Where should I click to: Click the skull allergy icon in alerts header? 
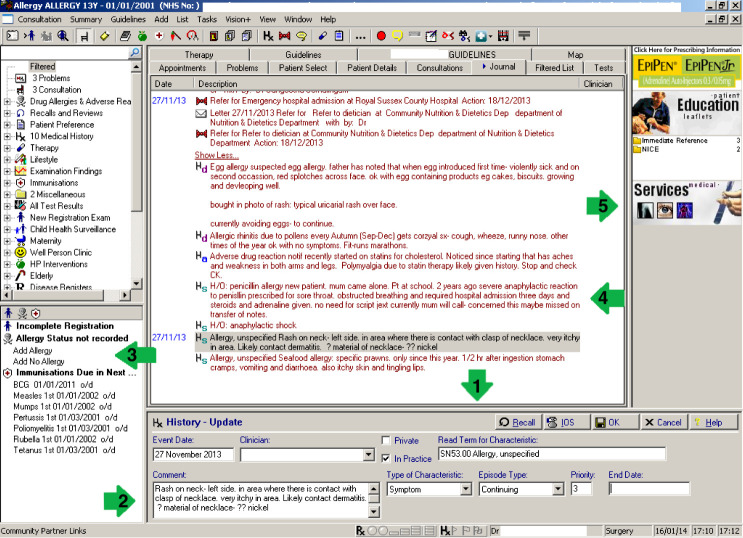[22, 313]
